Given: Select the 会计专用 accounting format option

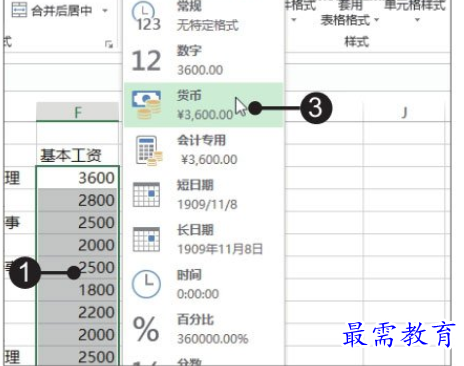Looking at the screenshot, I should 203,150.
